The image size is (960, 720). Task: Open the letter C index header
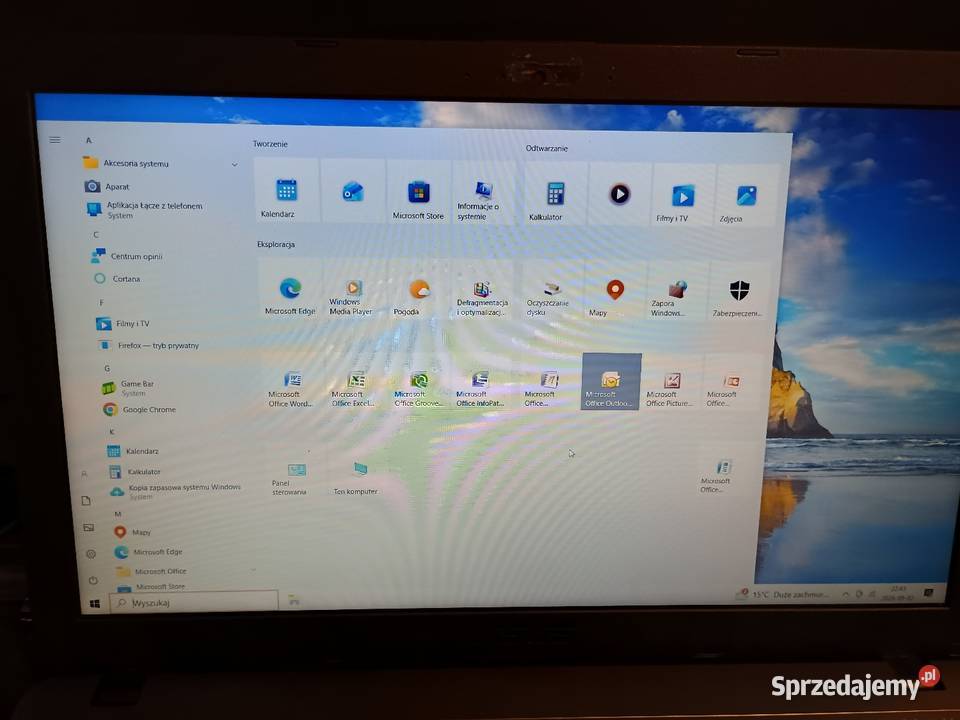(x=96, y=234)
